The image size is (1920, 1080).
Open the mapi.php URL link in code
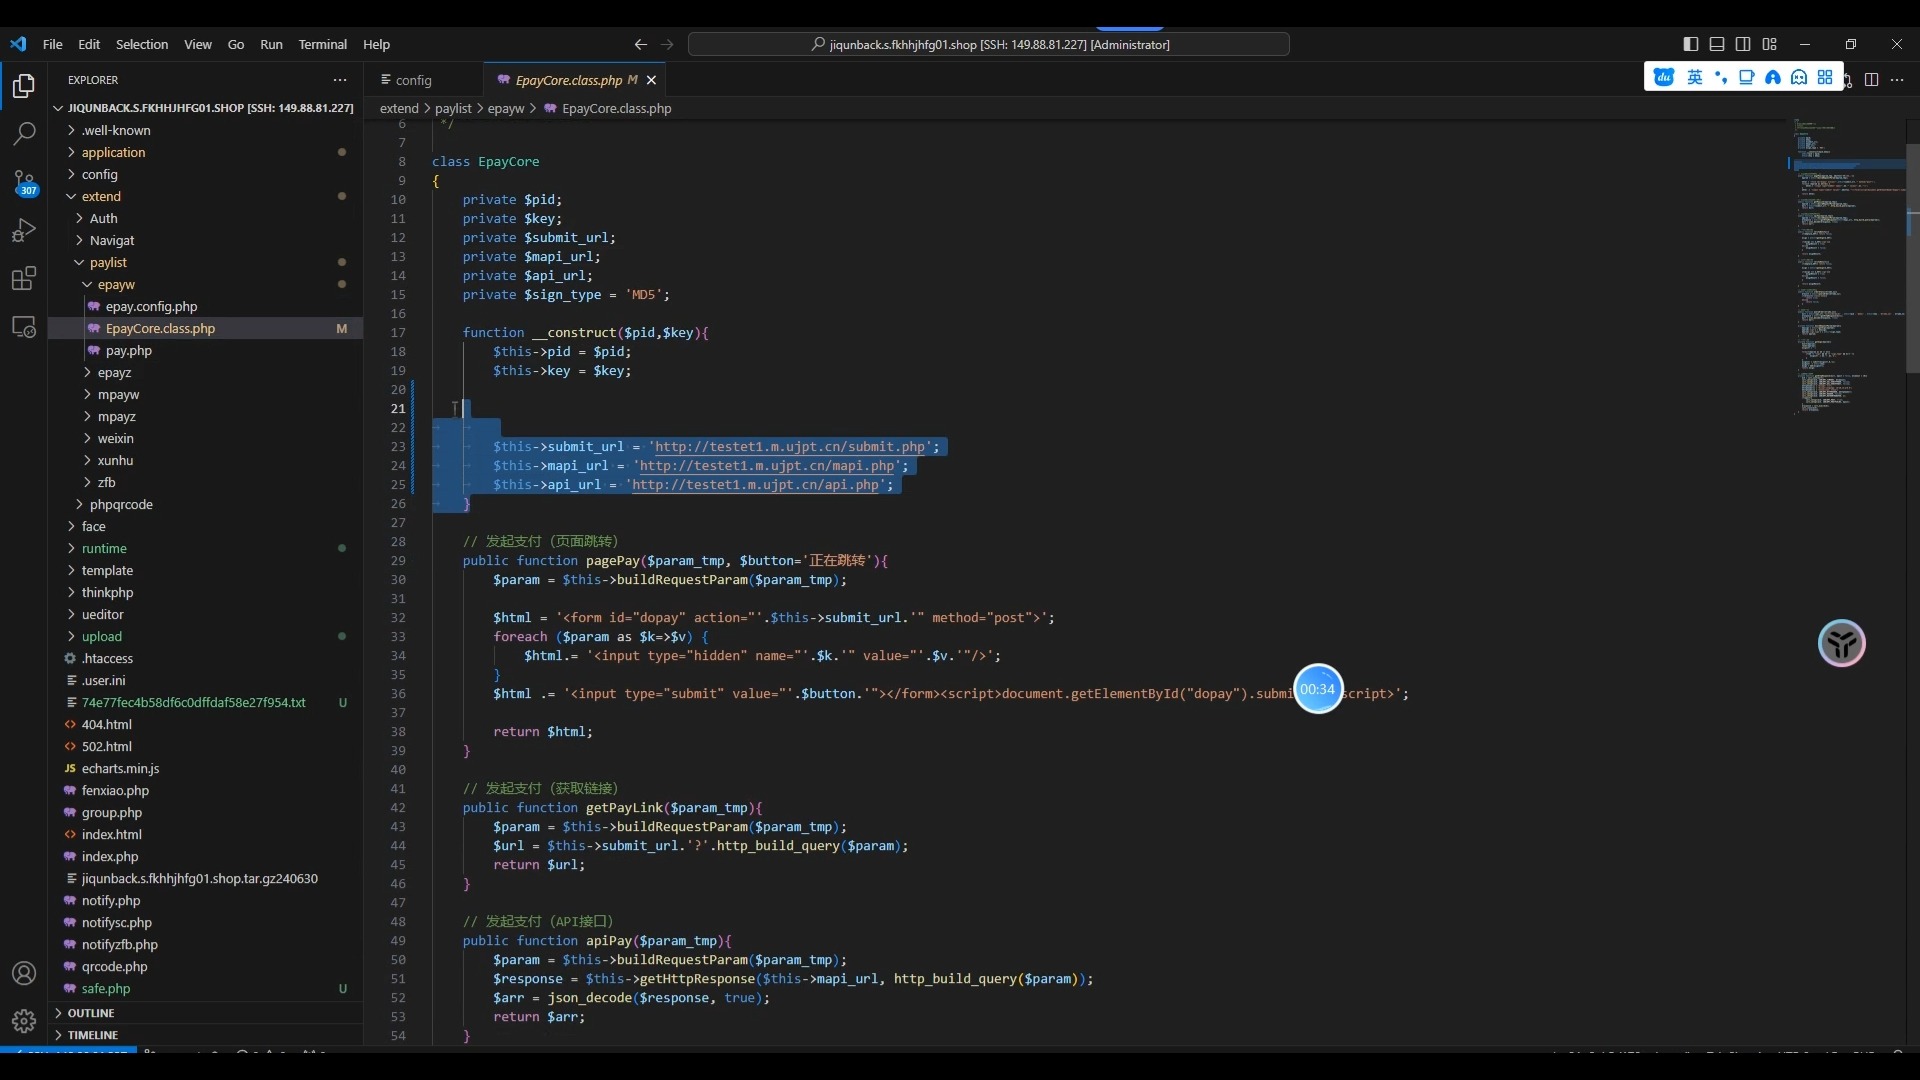(x=767, y=466)
